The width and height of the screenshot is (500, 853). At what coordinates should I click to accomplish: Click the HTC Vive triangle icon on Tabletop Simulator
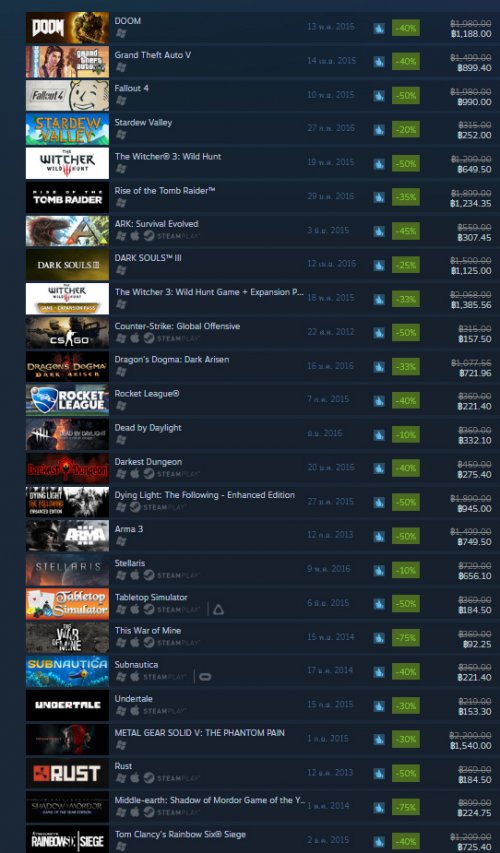tap(218, 609)
